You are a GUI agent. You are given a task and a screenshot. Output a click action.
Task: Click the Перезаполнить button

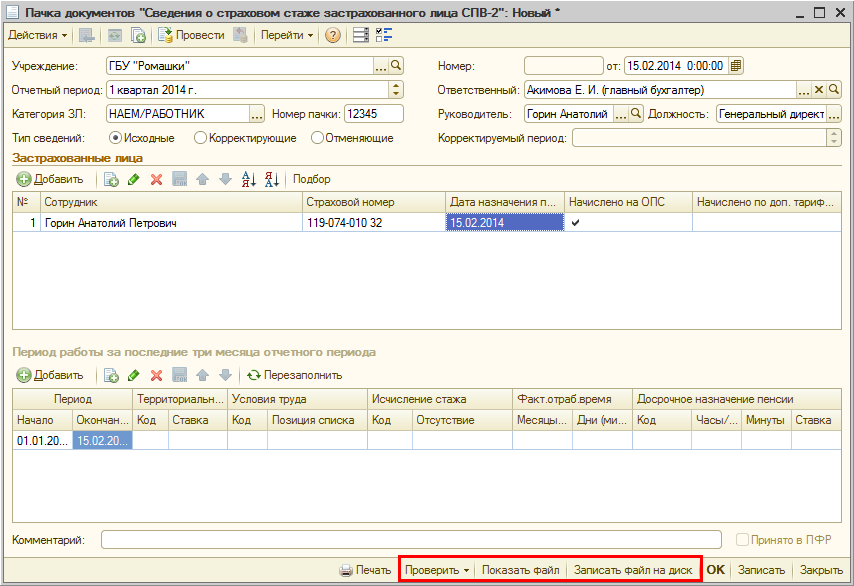click(x=295, y=375)
